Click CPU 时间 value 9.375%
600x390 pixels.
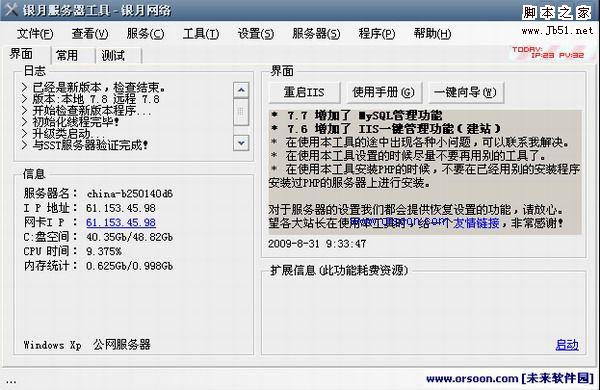click(104, 251)
